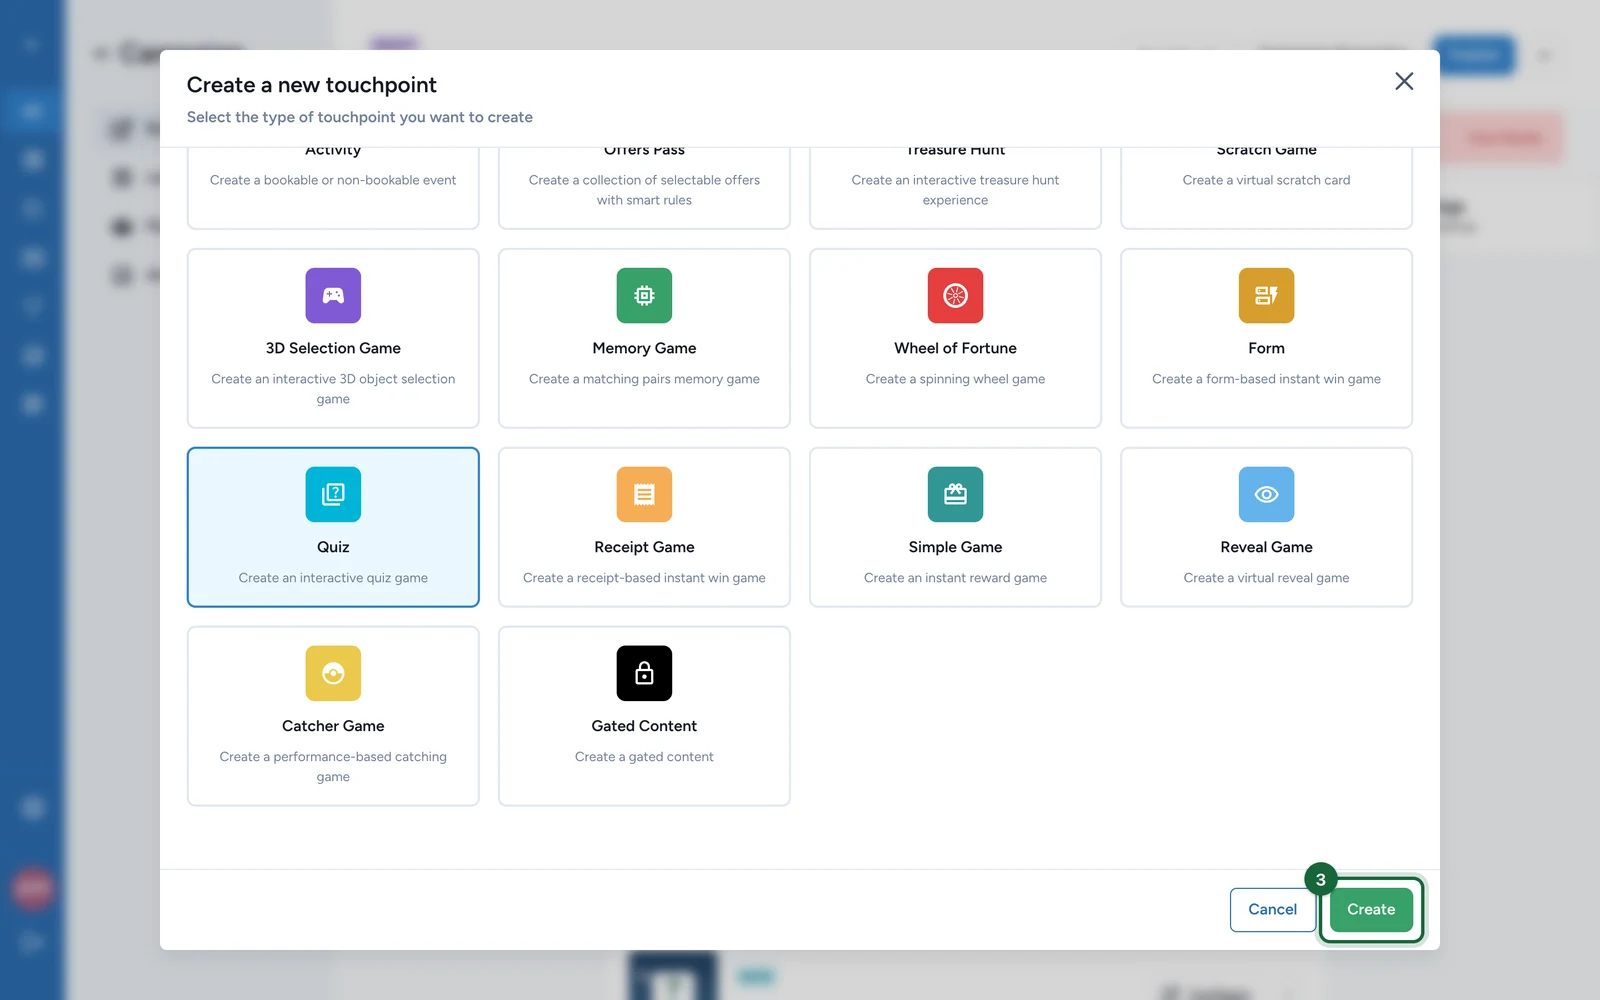Click 'Create a matching pairs memory game' text

[644, 379]
